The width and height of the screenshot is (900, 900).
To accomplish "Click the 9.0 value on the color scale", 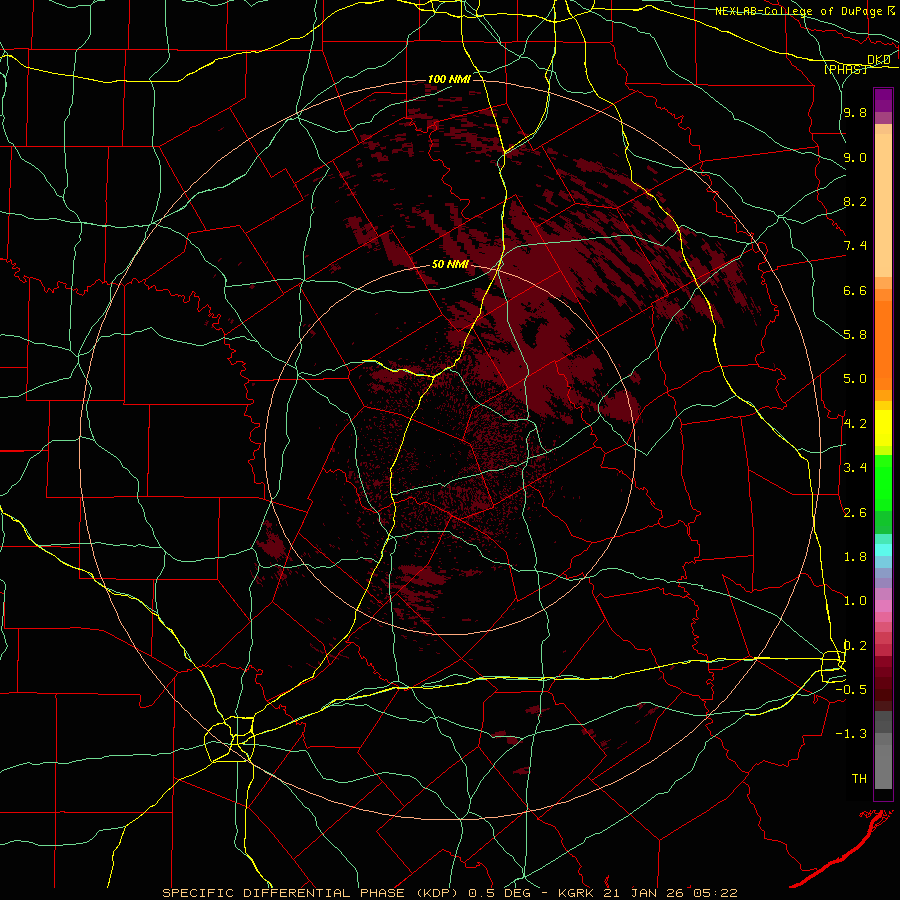I will tap(855, 157).
